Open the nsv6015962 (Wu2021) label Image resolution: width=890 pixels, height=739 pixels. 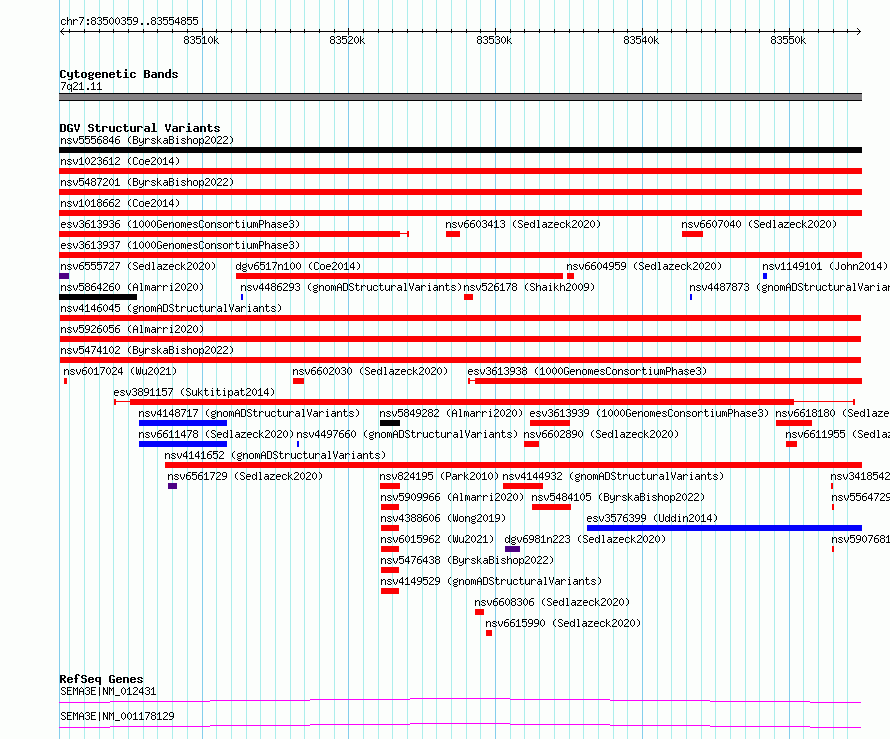coord(437,539)
